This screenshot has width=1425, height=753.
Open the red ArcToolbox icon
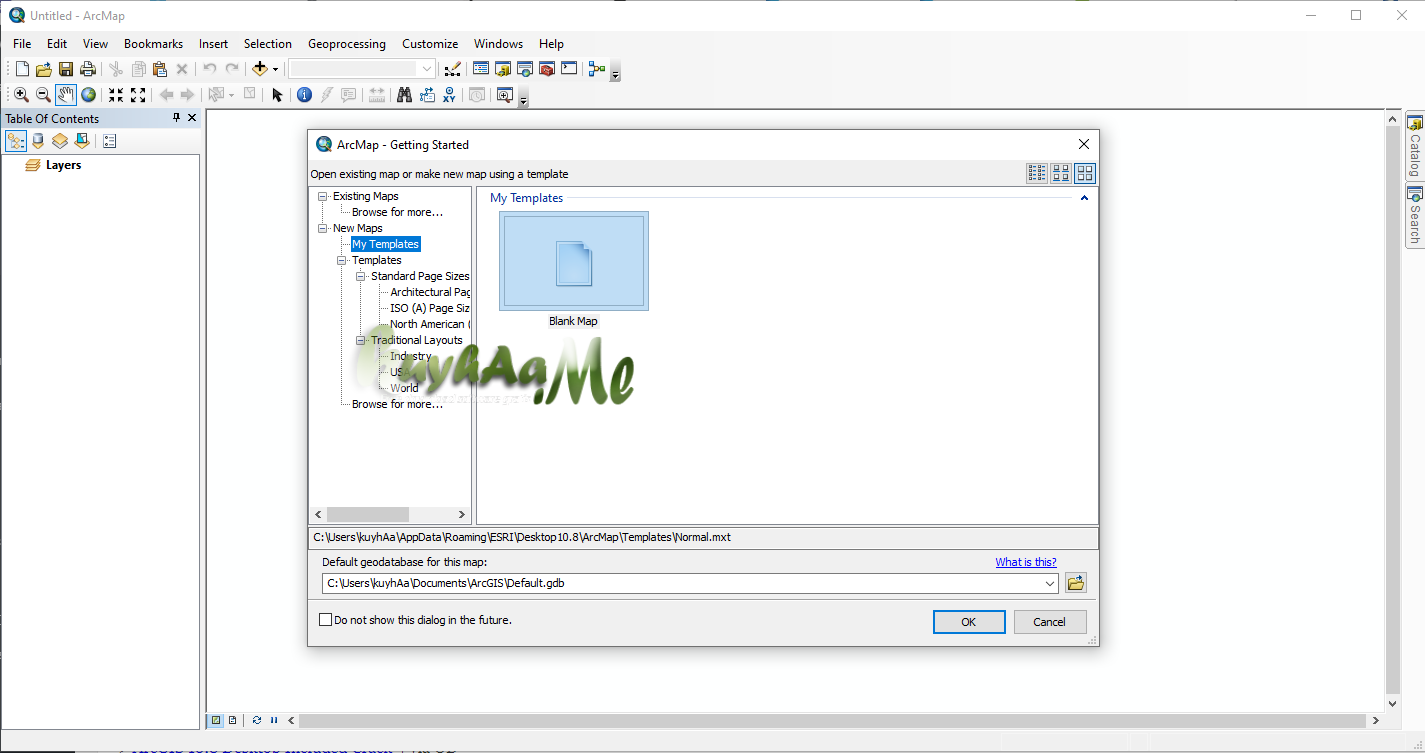(547, 69)
